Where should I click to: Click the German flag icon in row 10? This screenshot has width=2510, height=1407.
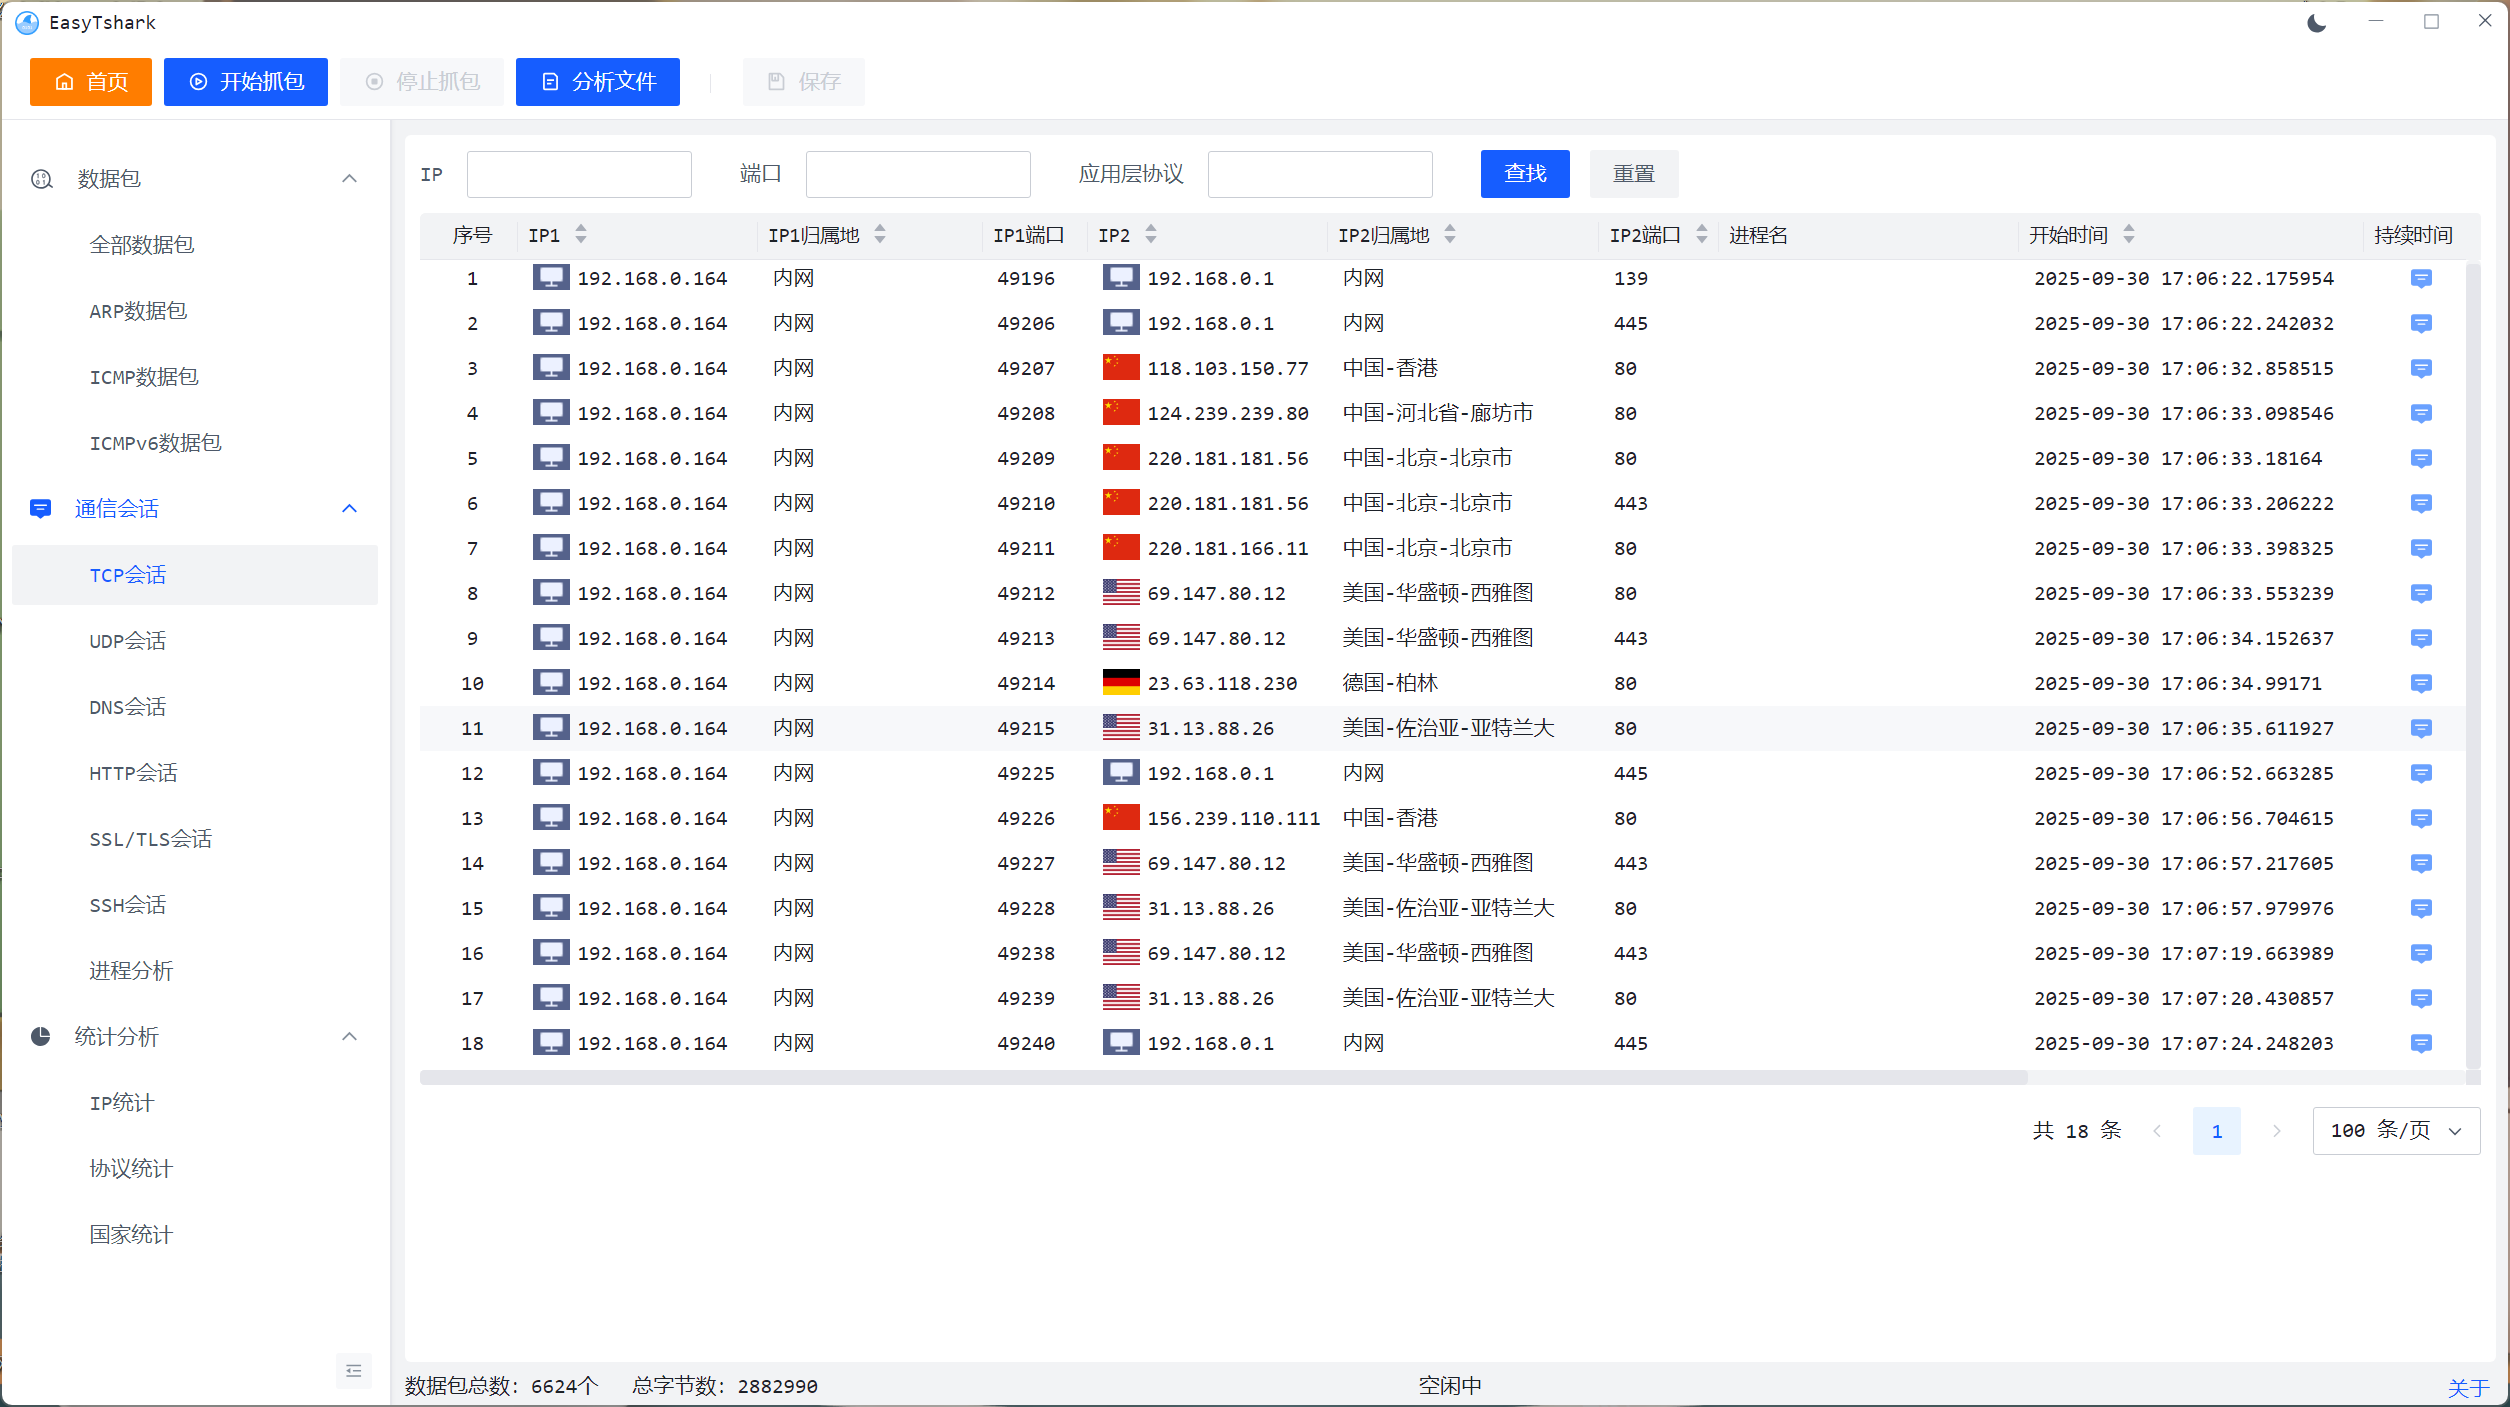(x=1120, y=683)
